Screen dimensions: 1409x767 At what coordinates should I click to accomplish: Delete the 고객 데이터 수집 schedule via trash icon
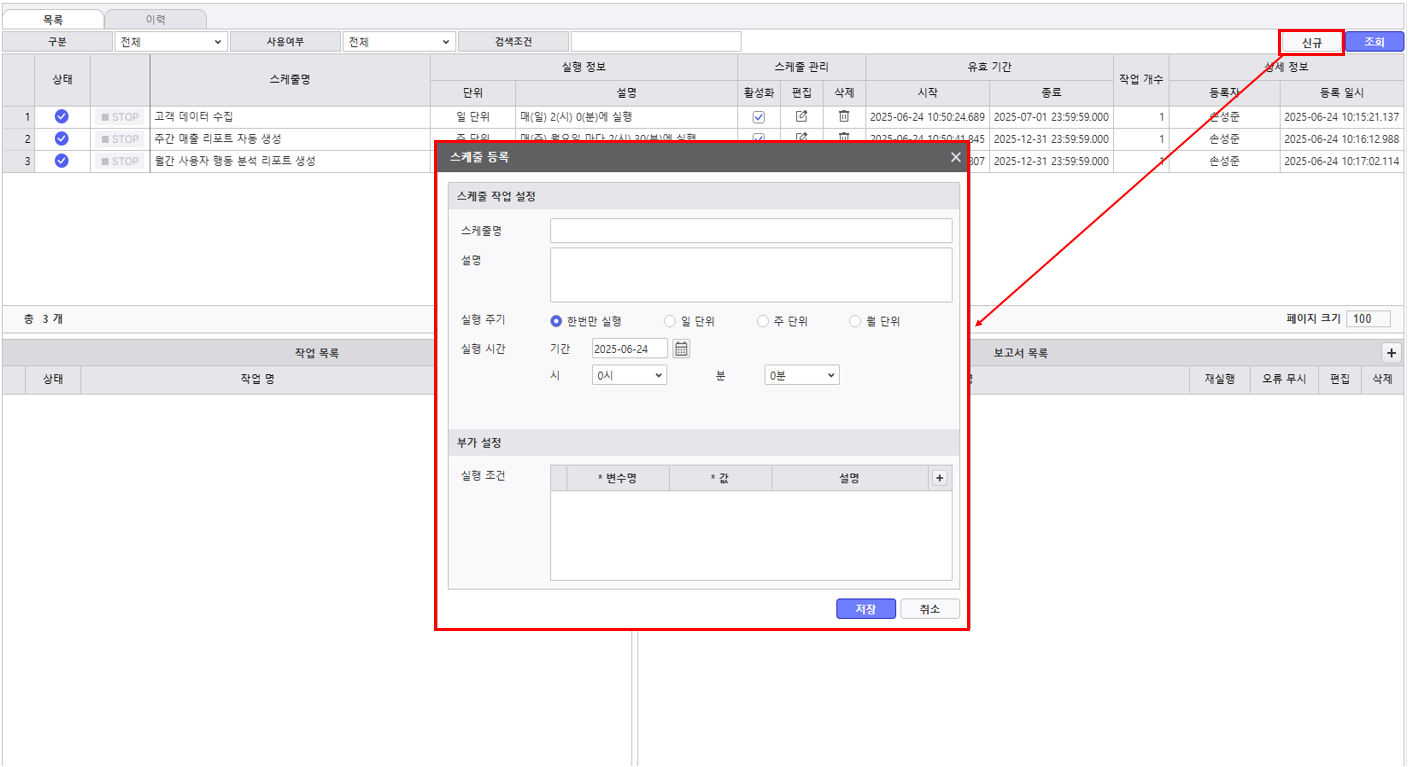(844, 117)
